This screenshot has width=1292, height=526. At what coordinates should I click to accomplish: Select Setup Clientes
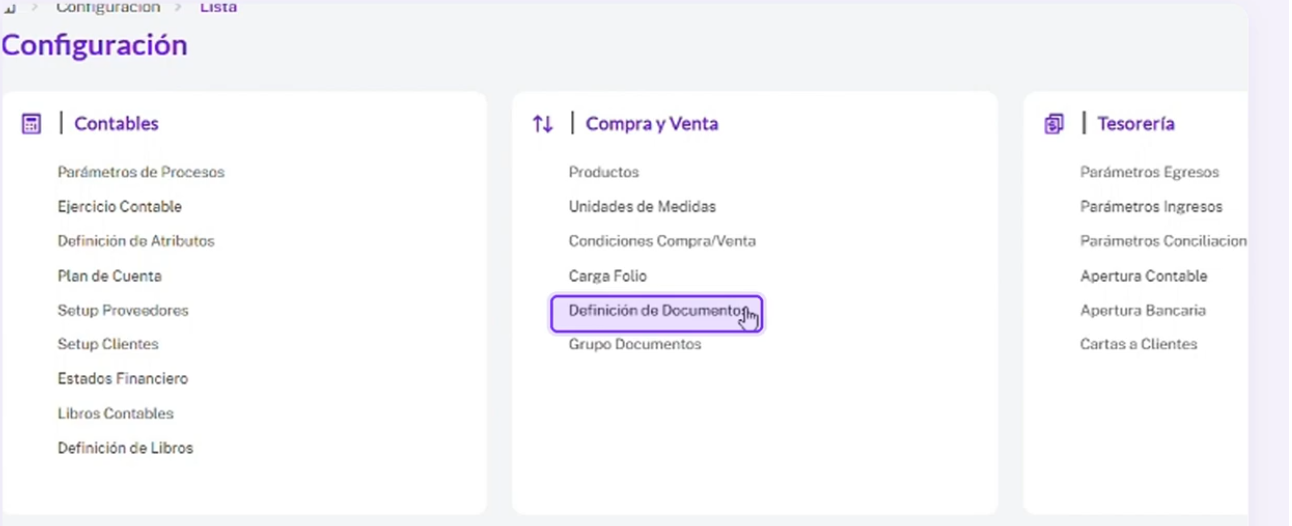[108, 344]
